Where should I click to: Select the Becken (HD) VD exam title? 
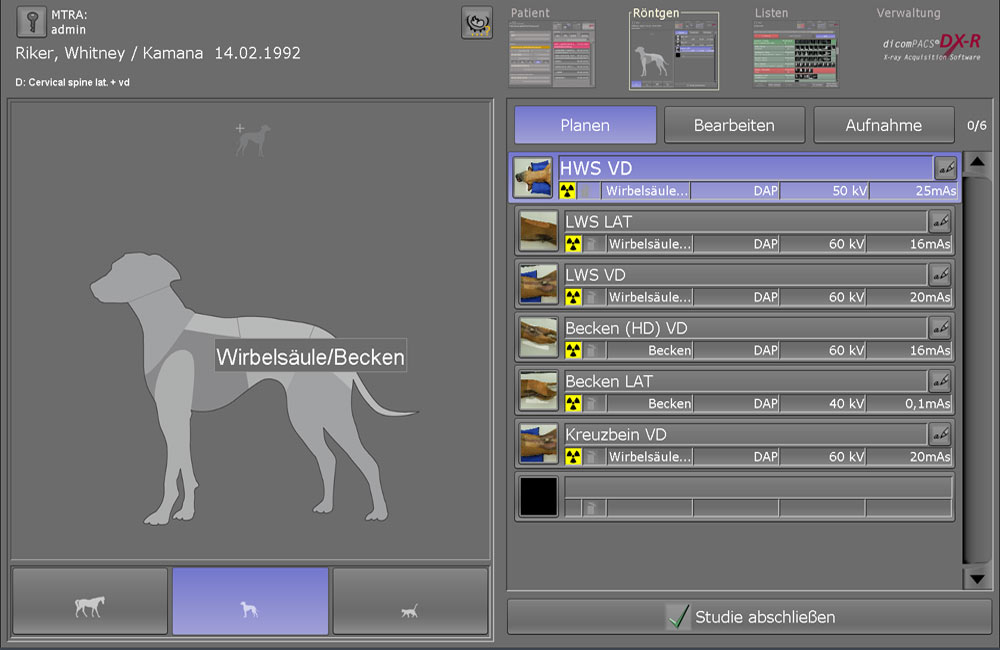(626, 328)
